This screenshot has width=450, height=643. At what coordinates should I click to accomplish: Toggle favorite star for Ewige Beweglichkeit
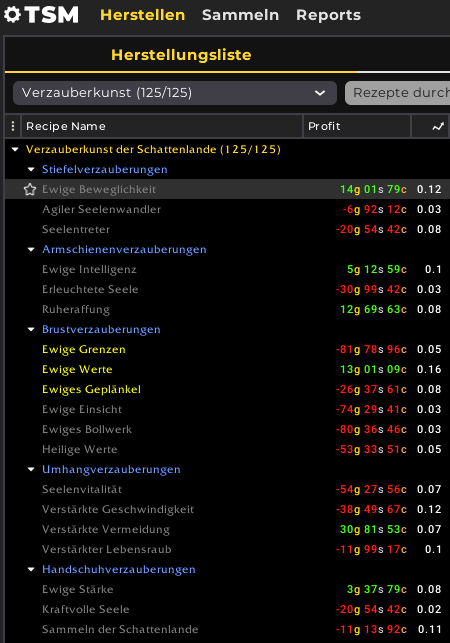pyautogui.click(x=30, y=189)
